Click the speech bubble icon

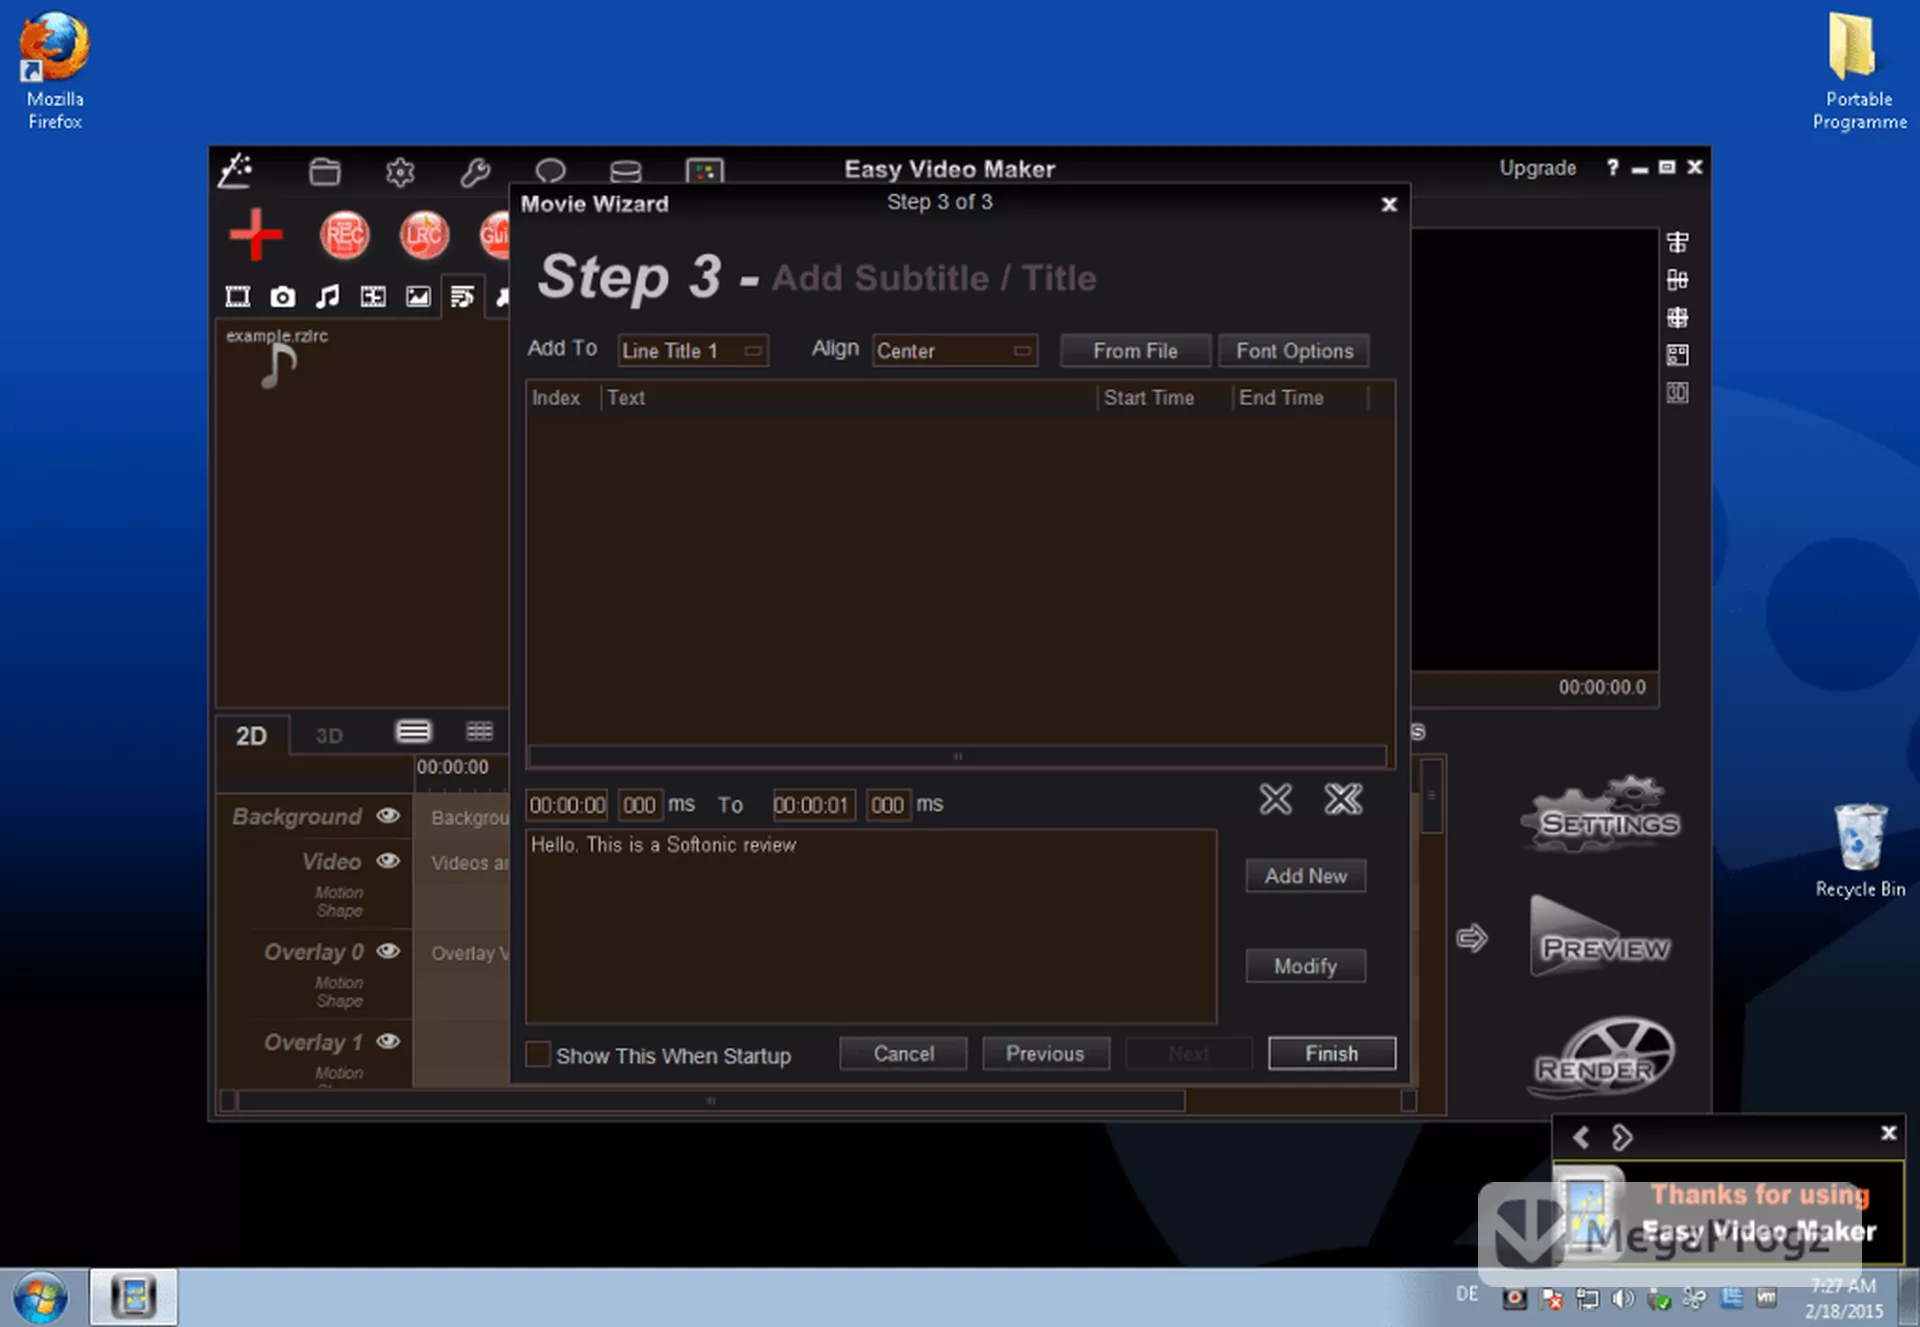point(550,172)
